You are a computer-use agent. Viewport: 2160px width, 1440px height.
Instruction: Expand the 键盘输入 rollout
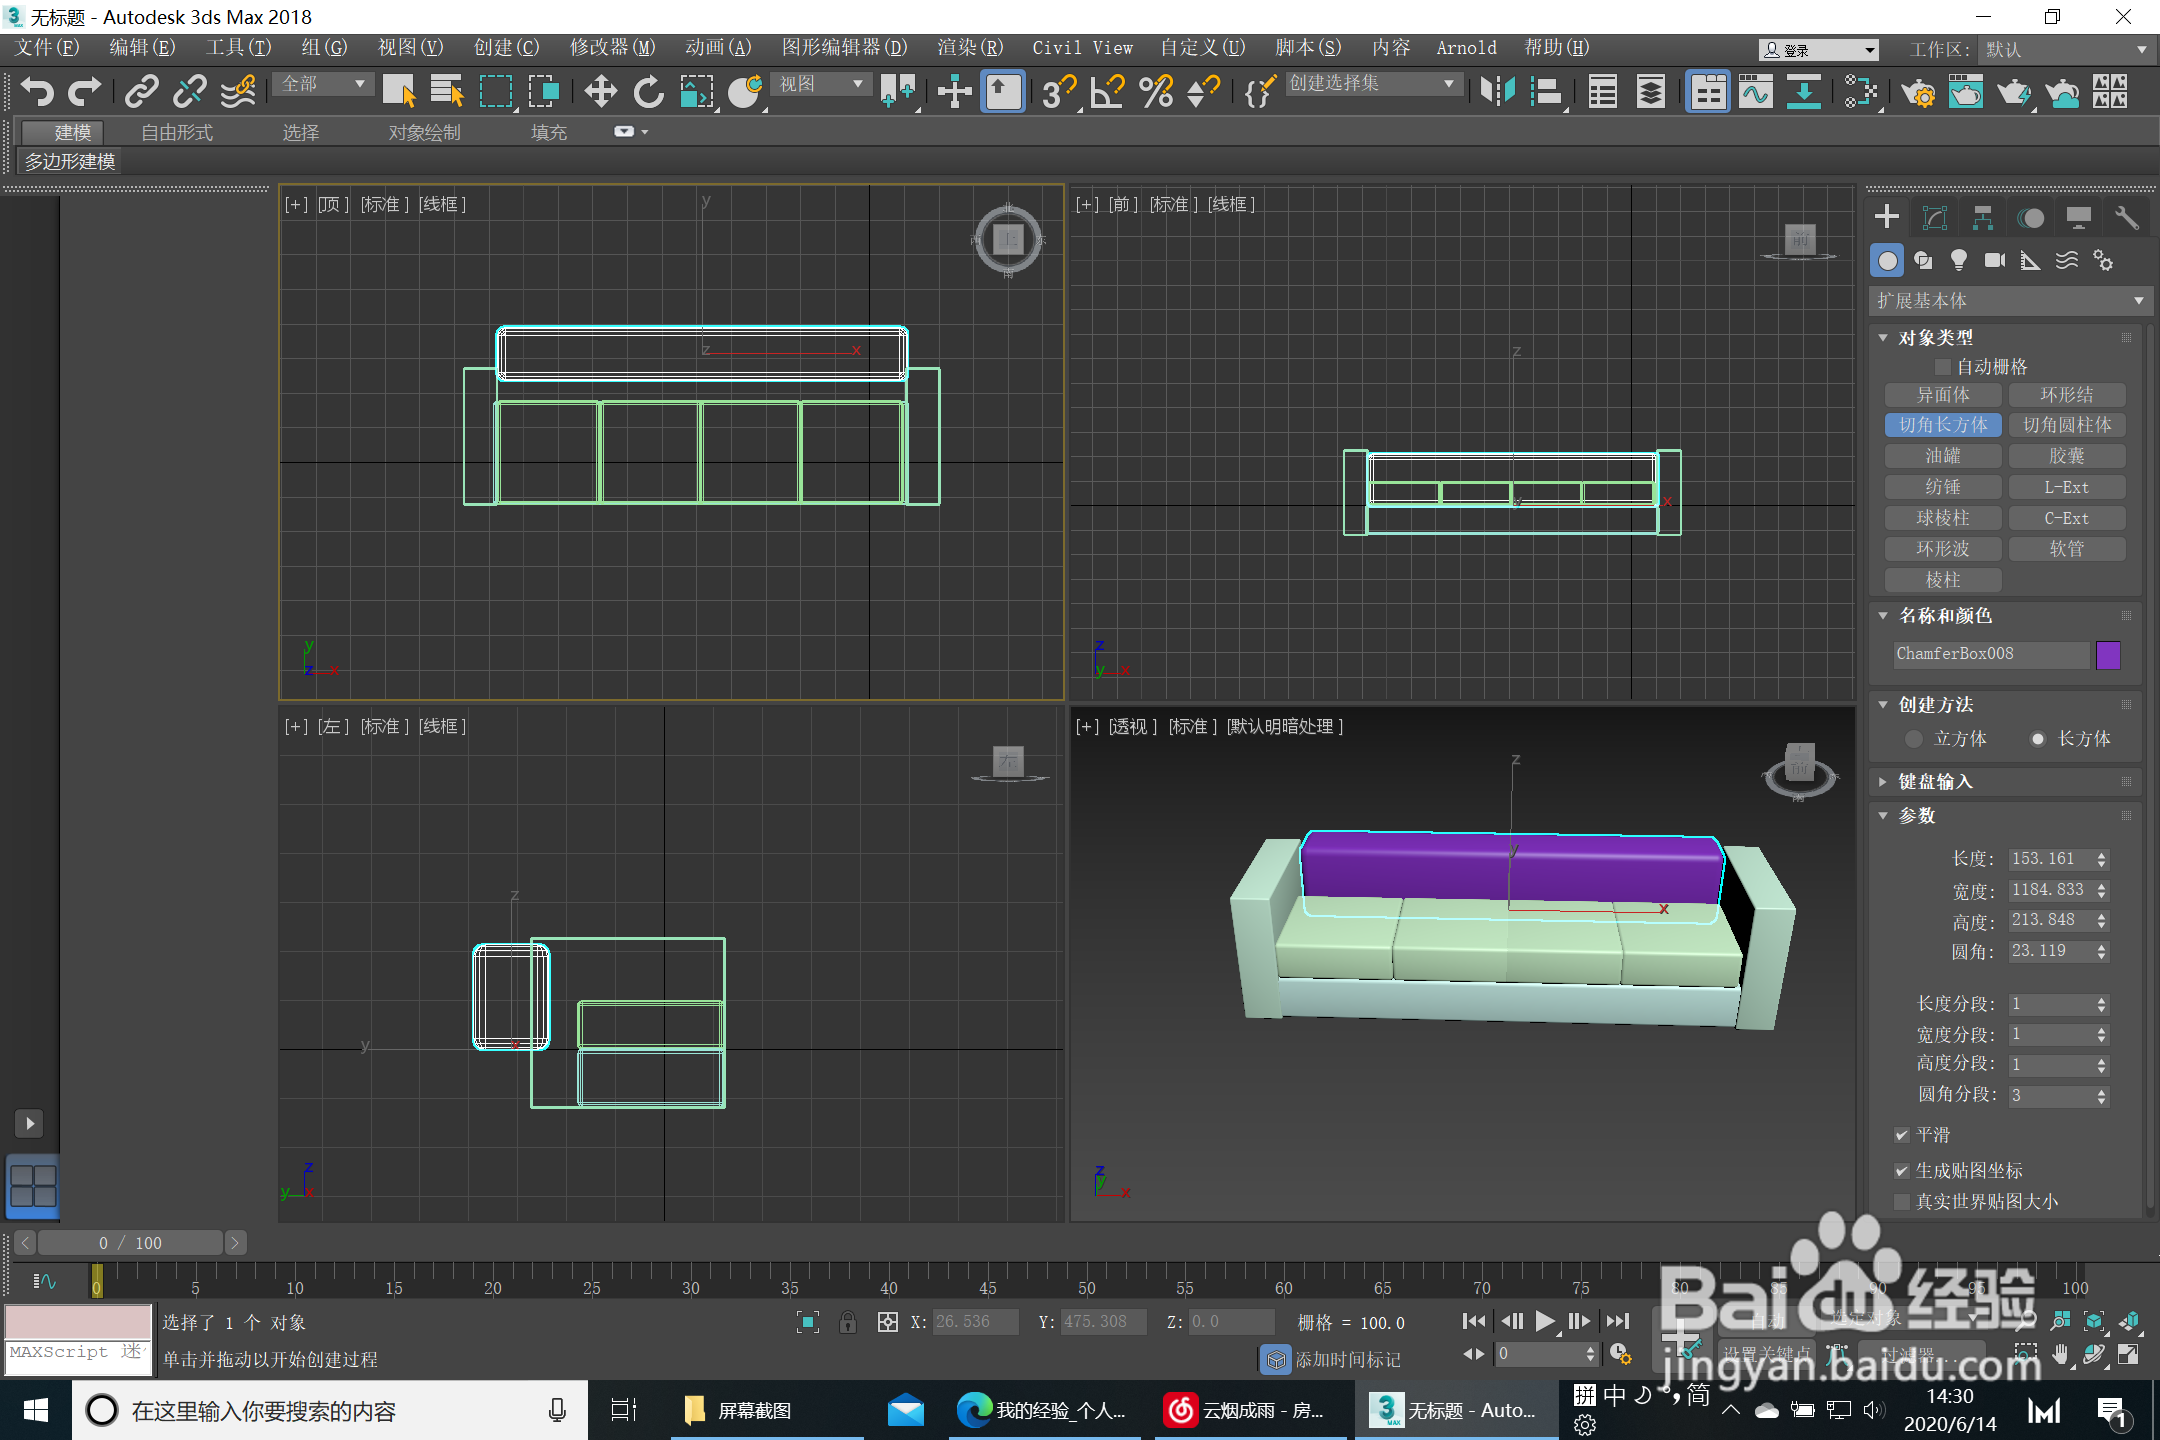tap(1935, 781)
